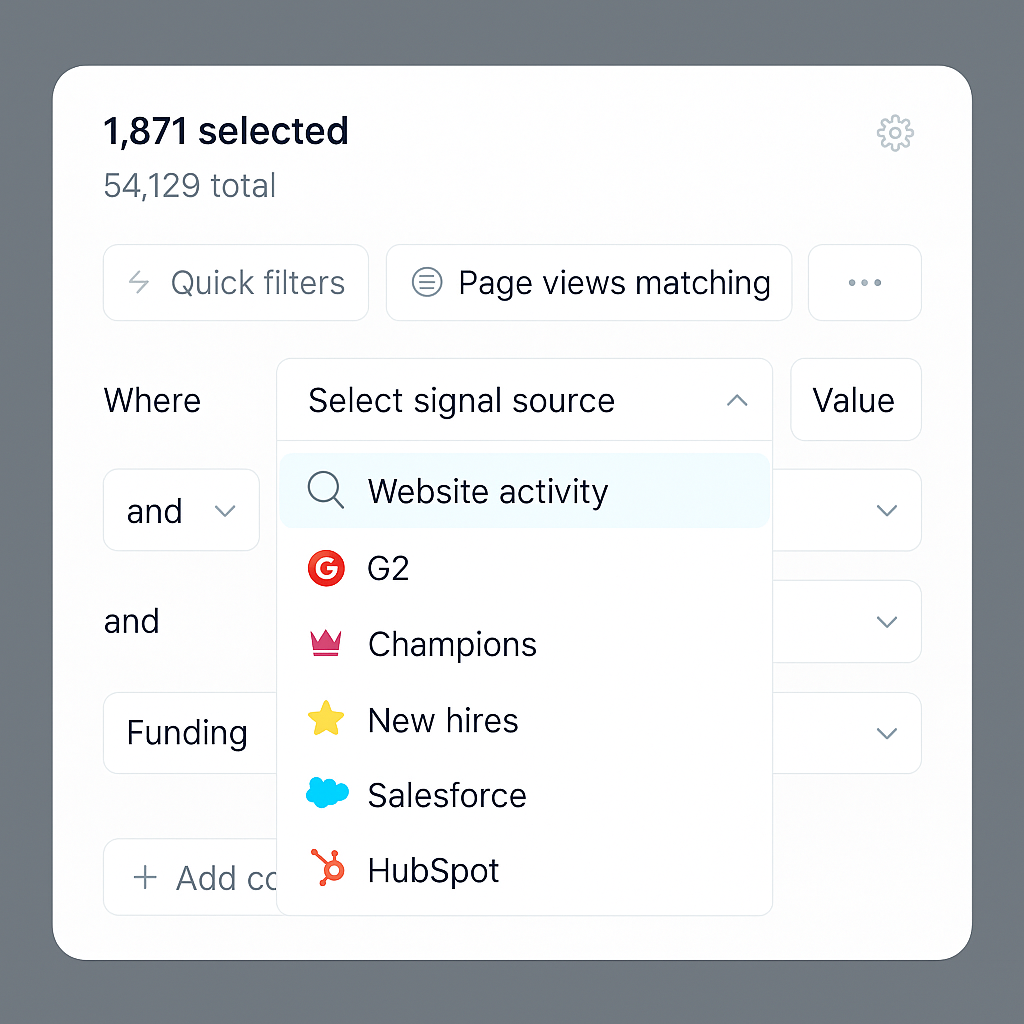Image resolution: width=1024 pixels, height=1024 pixels.
Task: Click the HubSpot sprocket icon
Action: (x=326, y=870)
